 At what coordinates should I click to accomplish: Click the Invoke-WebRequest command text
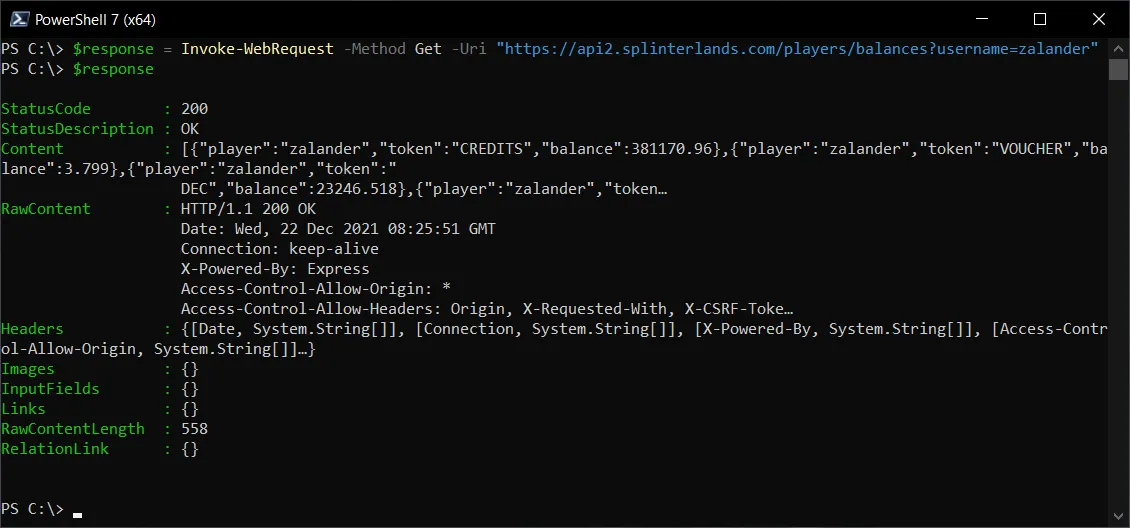coord(257,49)
